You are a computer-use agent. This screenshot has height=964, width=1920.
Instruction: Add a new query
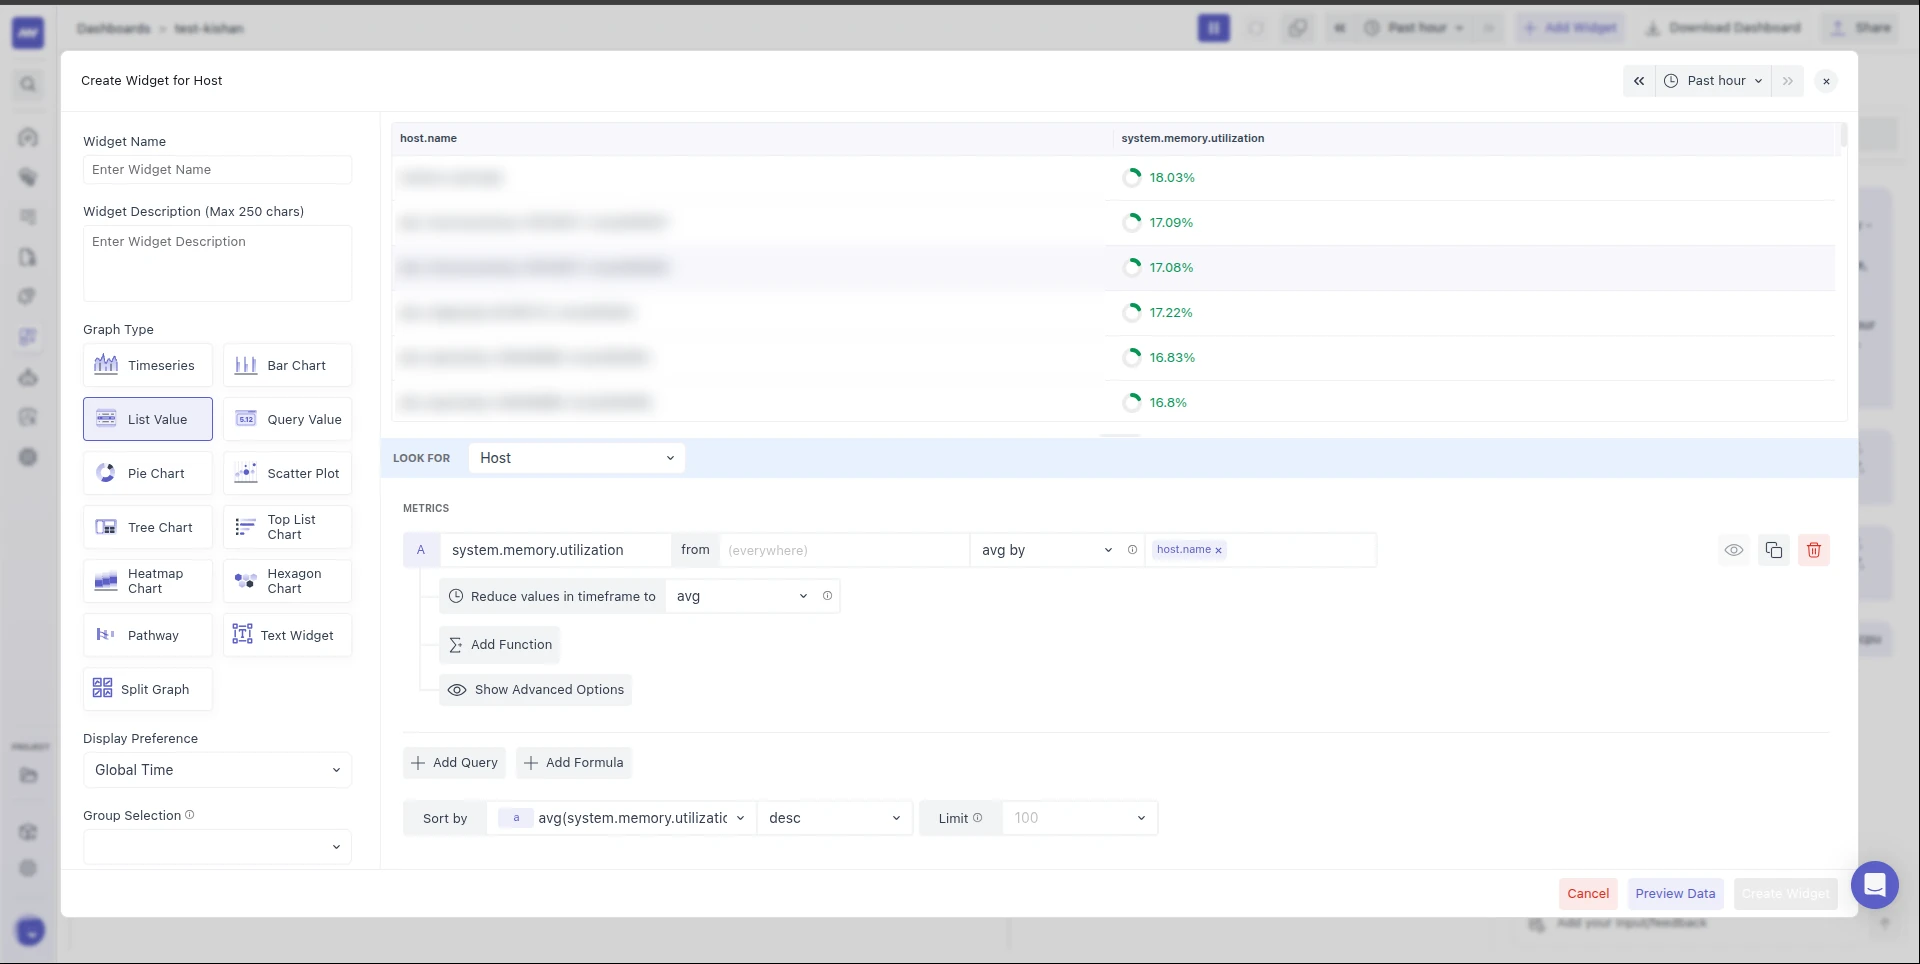[454, 763]
